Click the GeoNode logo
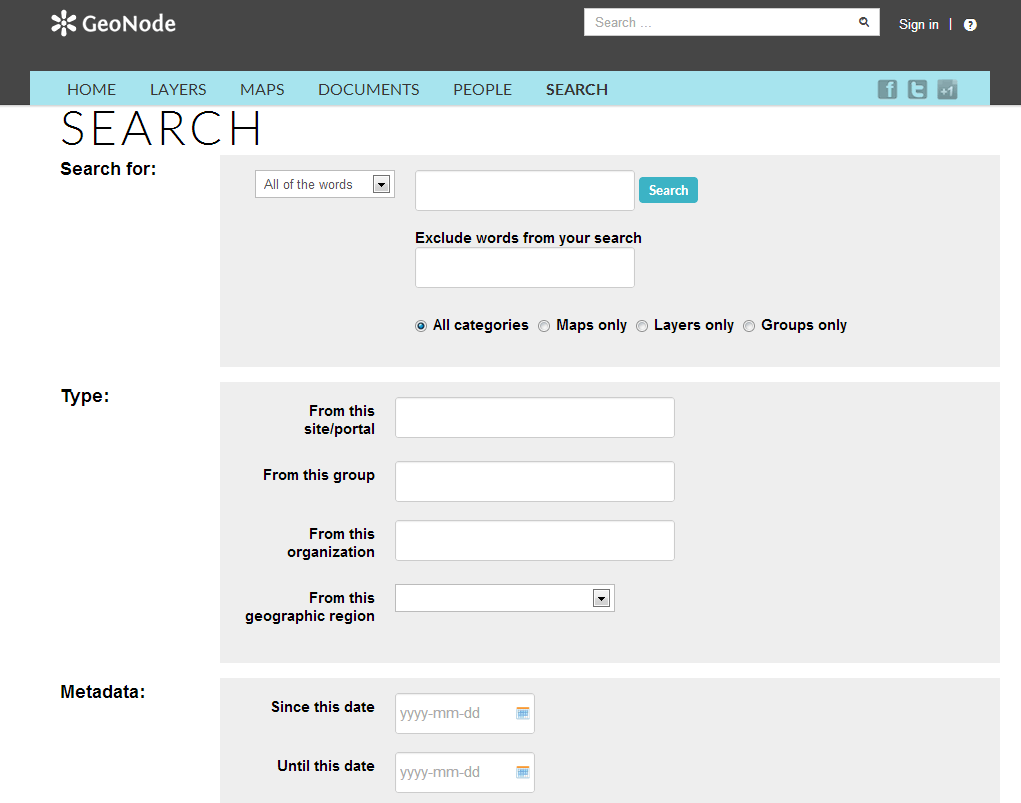 coord(113,23)
